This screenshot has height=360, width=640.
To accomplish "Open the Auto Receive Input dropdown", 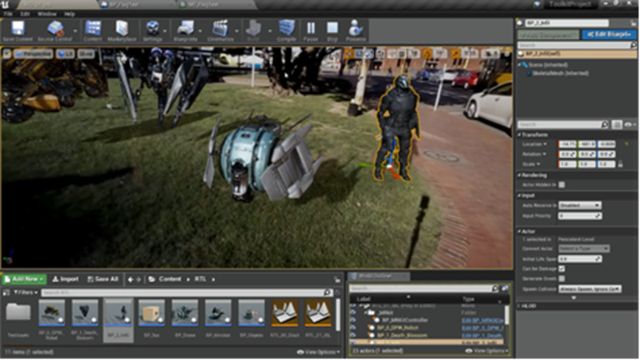I will [x=580, y=205].
